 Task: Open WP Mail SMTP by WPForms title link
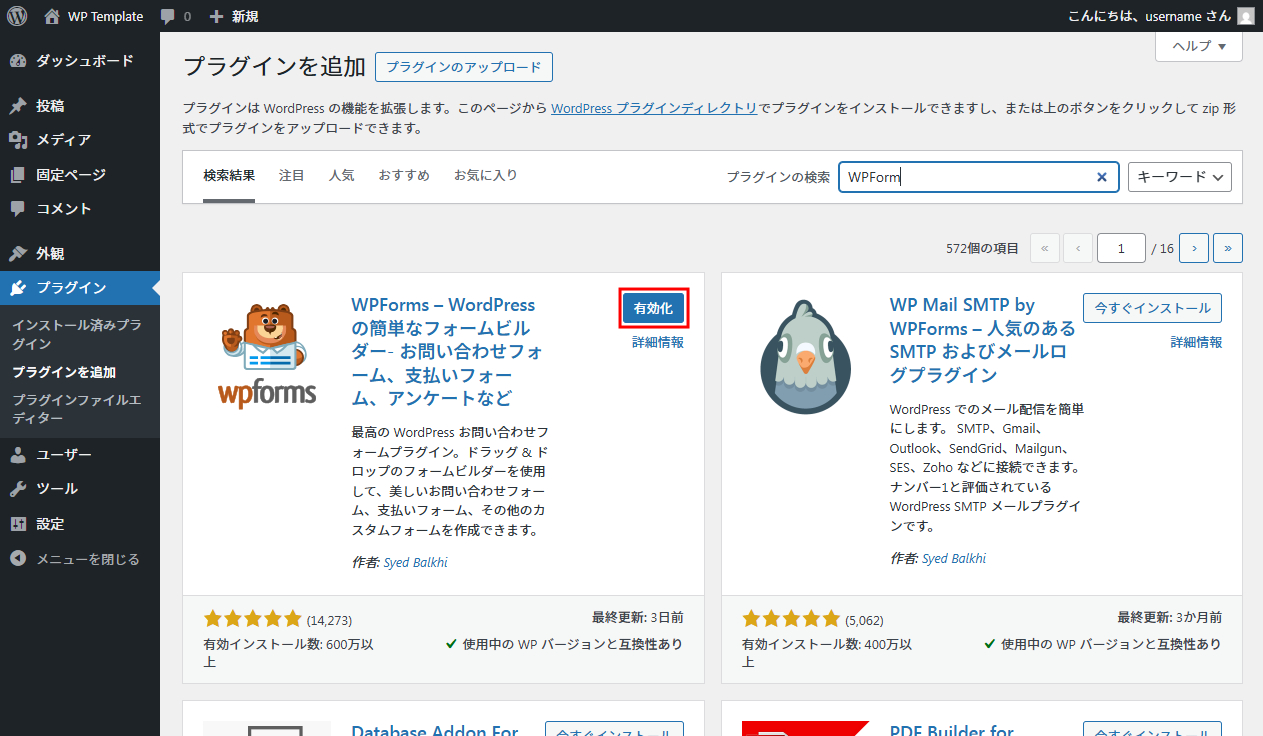pos(983,340)
